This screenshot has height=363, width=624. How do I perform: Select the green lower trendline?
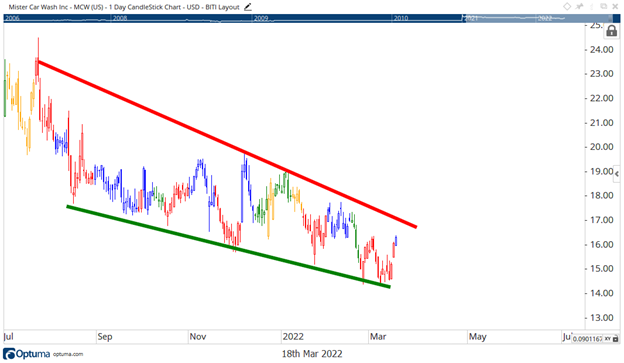228,246
